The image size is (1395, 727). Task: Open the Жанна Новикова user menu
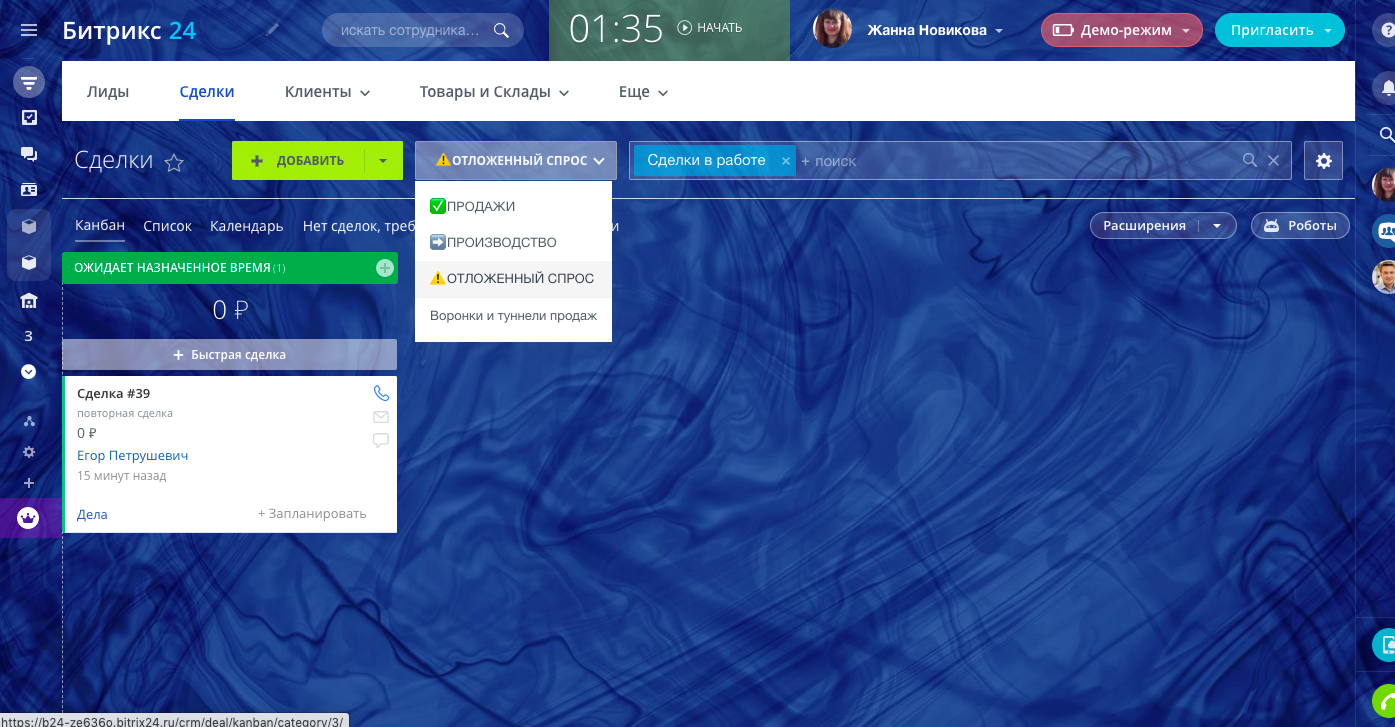pos(935,30)
